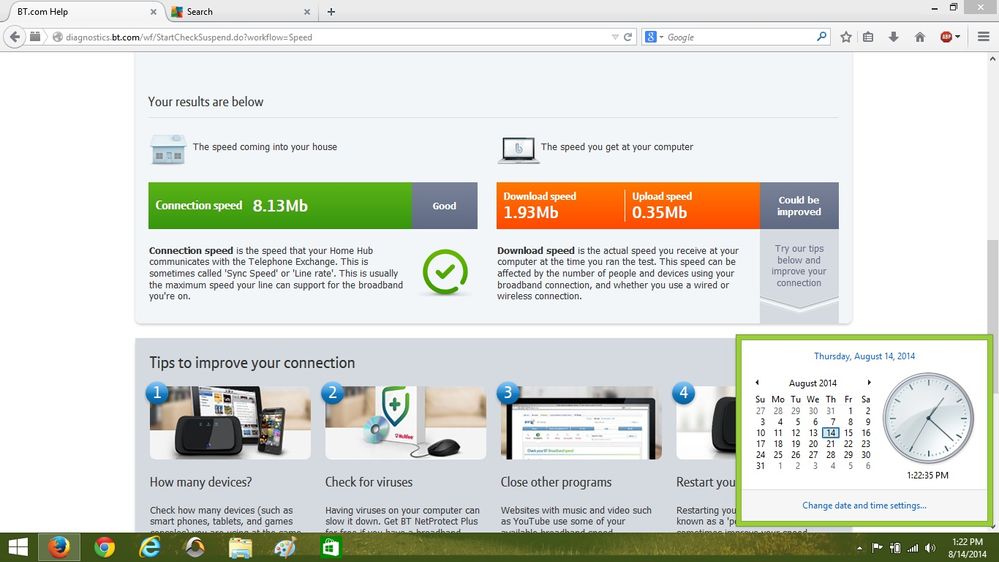Open the bookmarks list icon
This screenshot has height=562, width=999.
pyautogui.click(x=868, y=37)
